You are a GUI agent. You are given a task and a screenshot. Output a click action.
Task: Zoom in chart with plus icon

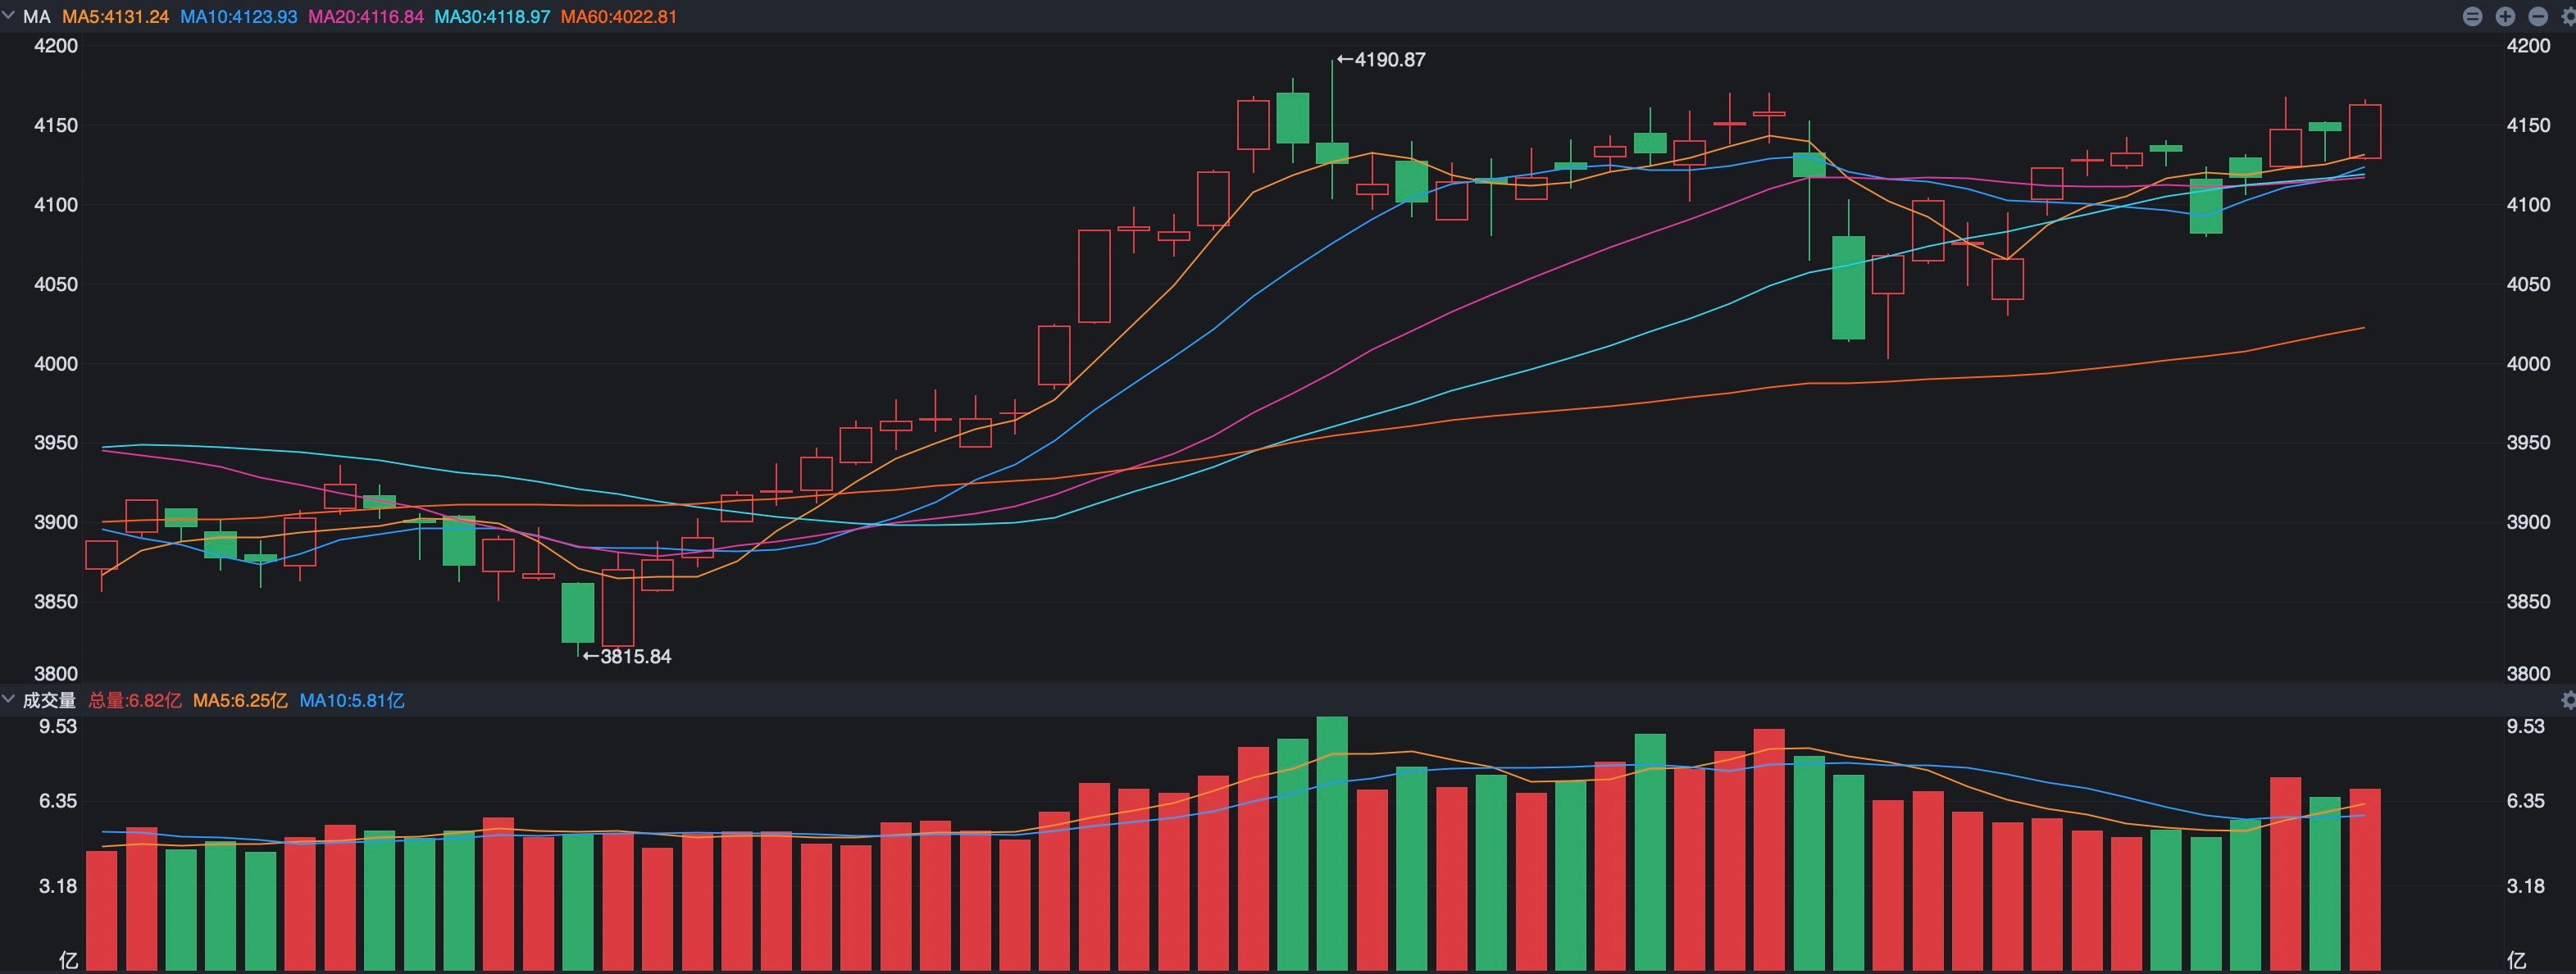pyautogui.click(x=2506, y=17)
